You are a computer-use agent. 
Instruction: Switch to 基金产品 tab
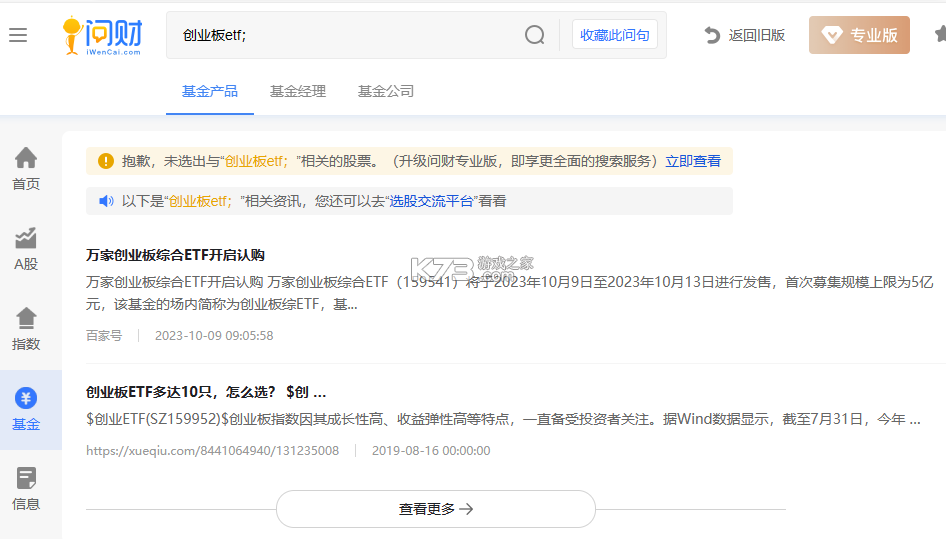(209, 91)
